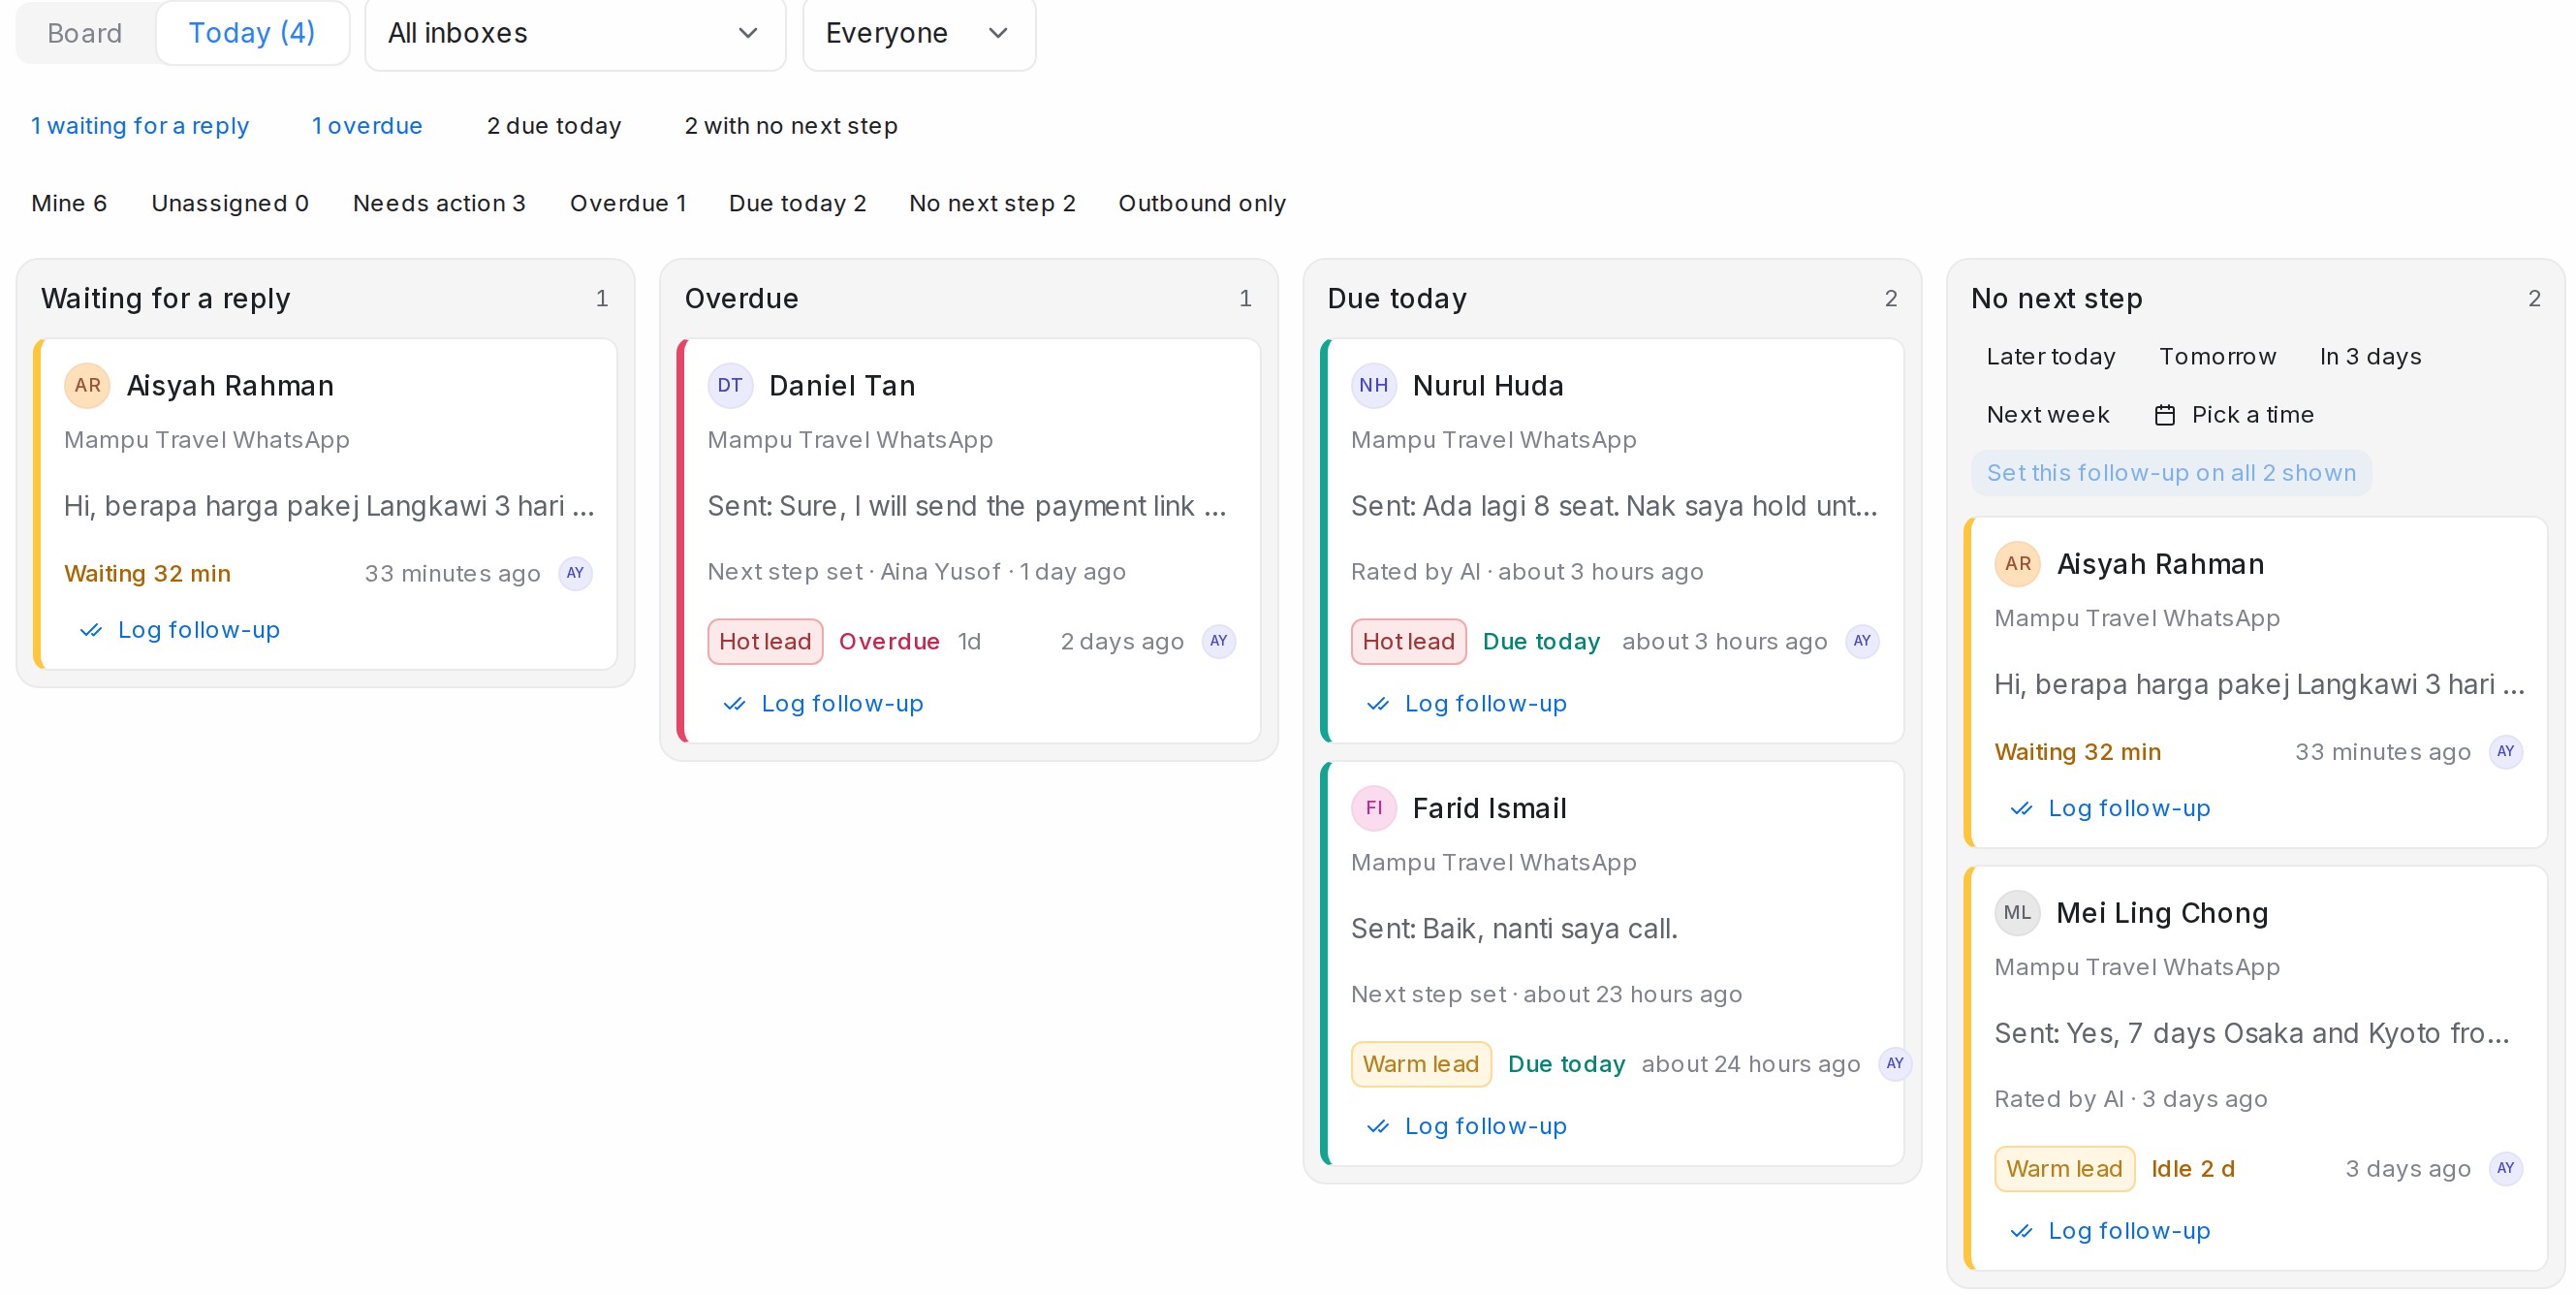
Task: Click the 1 overdue summary link
Action: coord(367,126)
